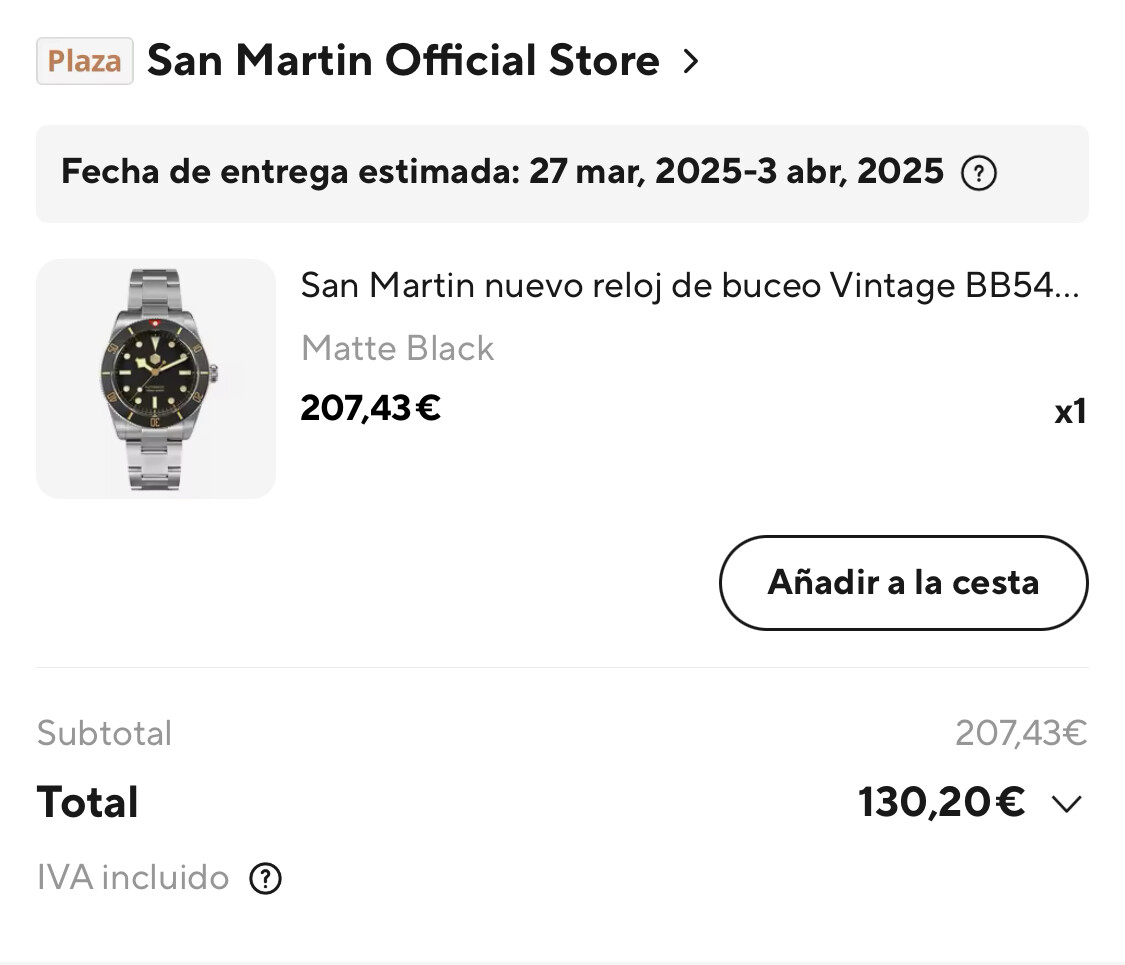1125x965 pixels.
Task: Open the delivery date help icon
Action: (x=978, y=174)
